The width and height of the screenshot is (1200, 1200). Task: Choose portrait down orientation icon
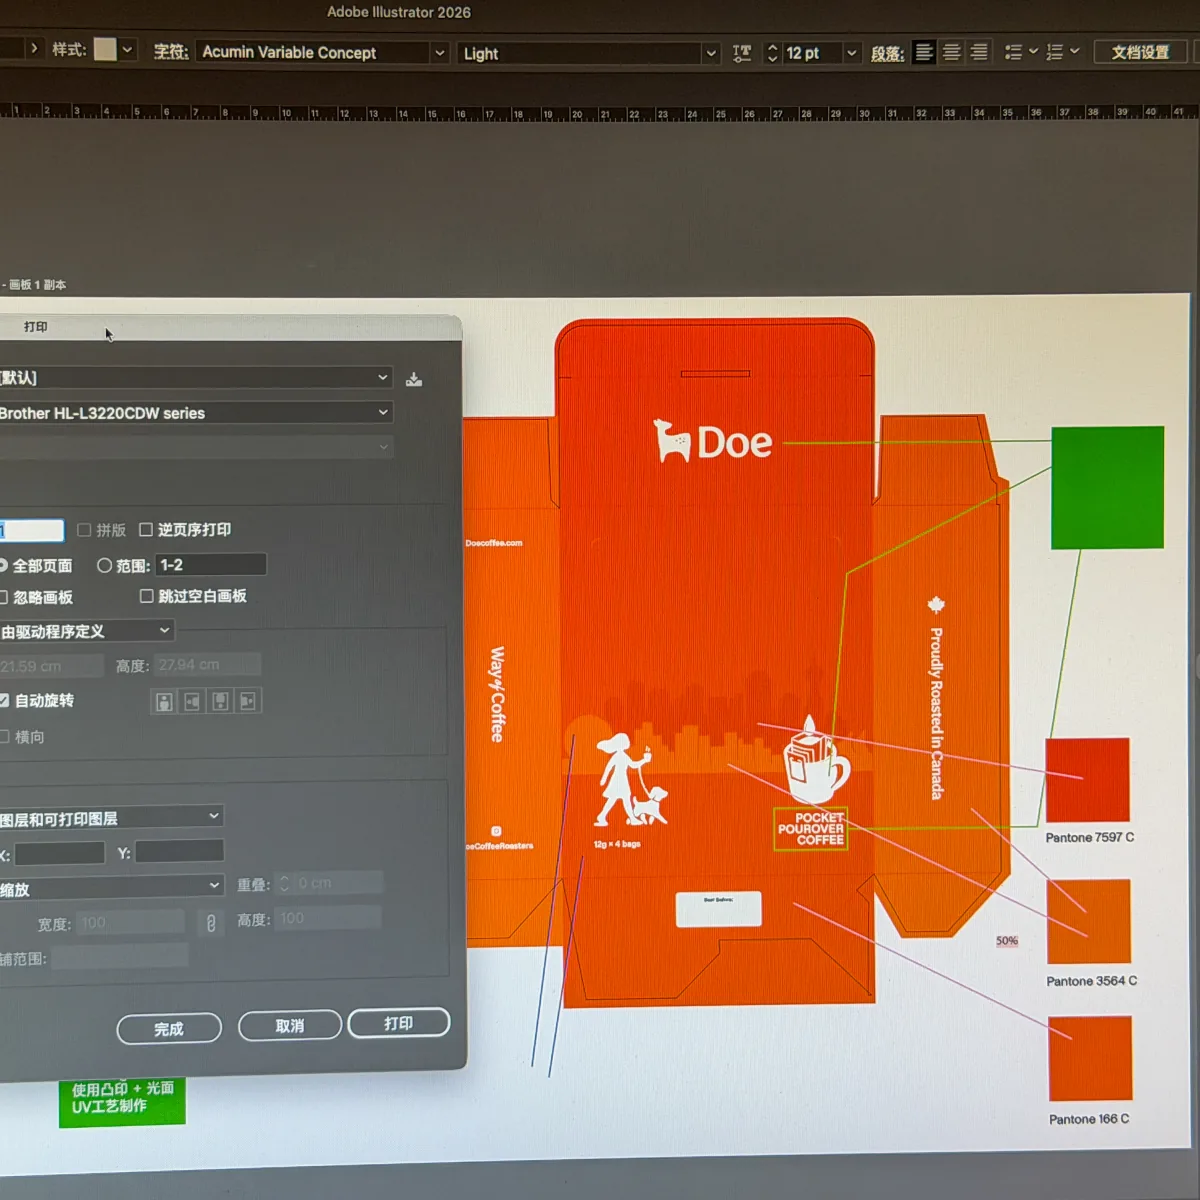point(220,701)
